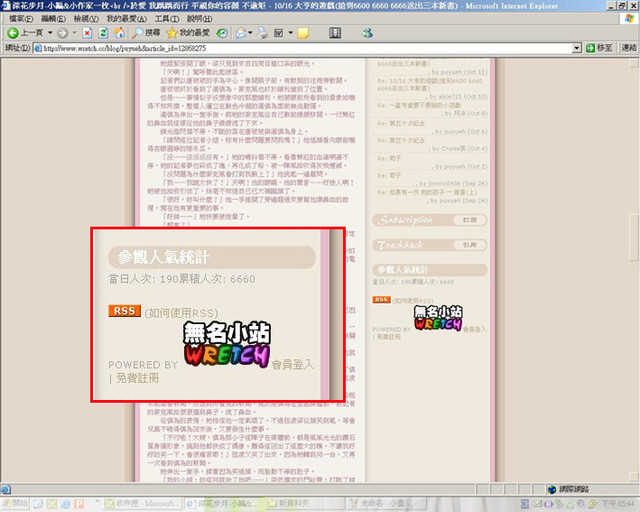Click the address bar URL field
This screenshot has height=512, width=640.
[x=307, y=48]
